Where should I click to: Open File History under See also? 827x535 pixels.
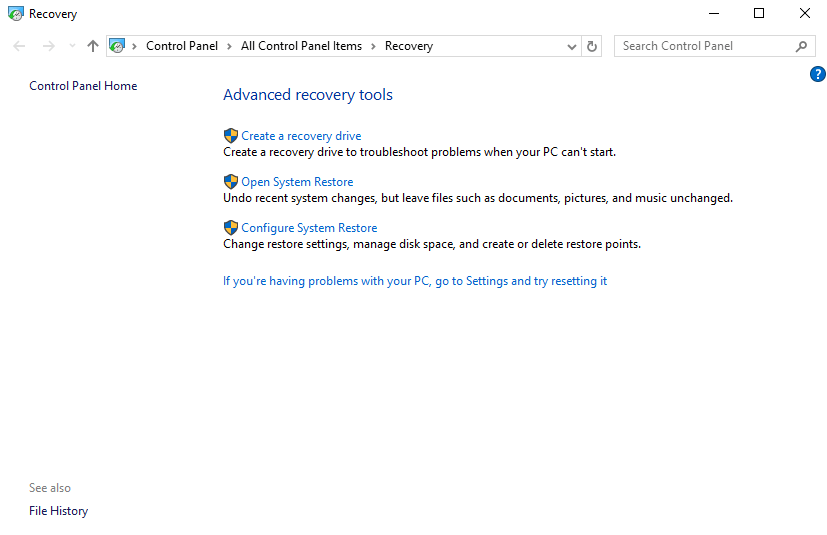pos(58,511)
